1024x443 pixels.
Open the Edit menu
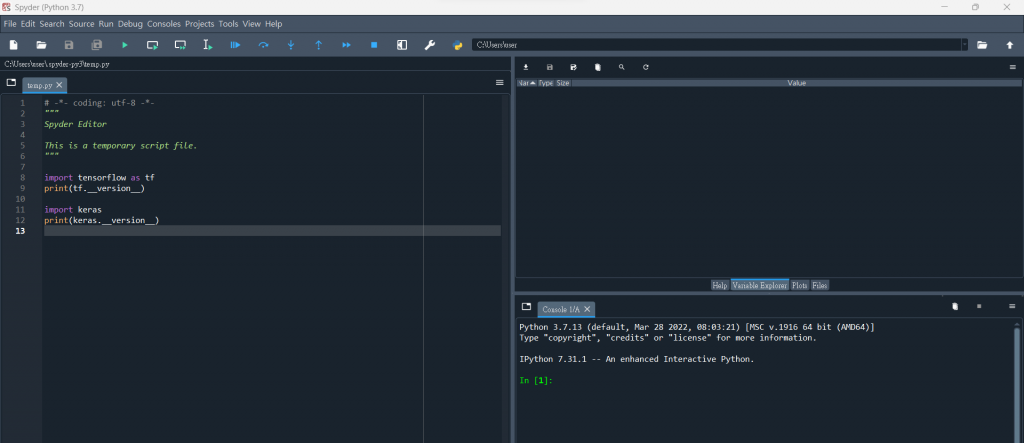click(28, 24)
